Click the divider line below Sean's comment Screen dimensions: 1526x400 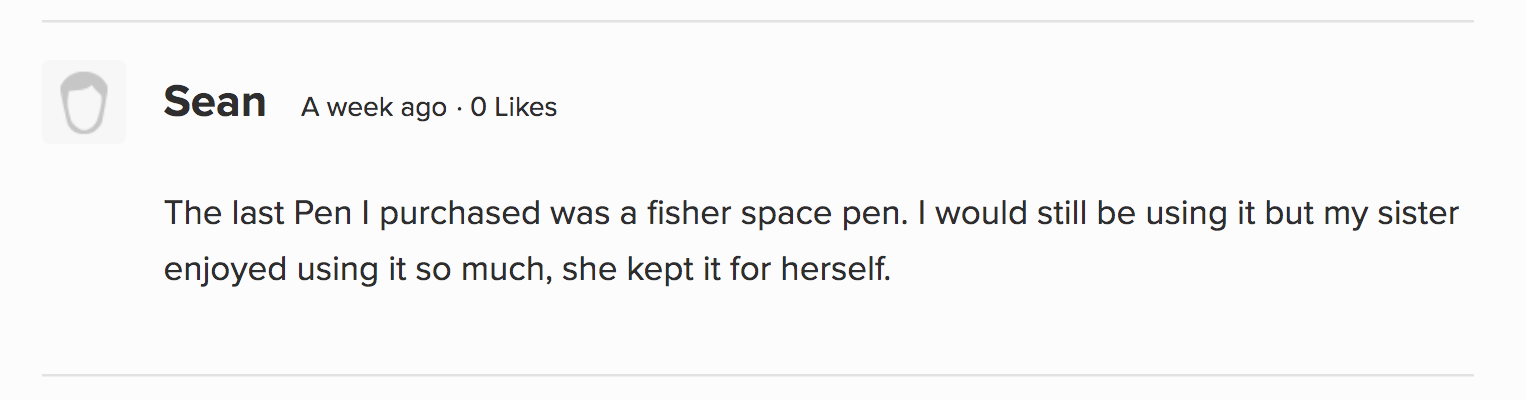(x=757, y=375)
